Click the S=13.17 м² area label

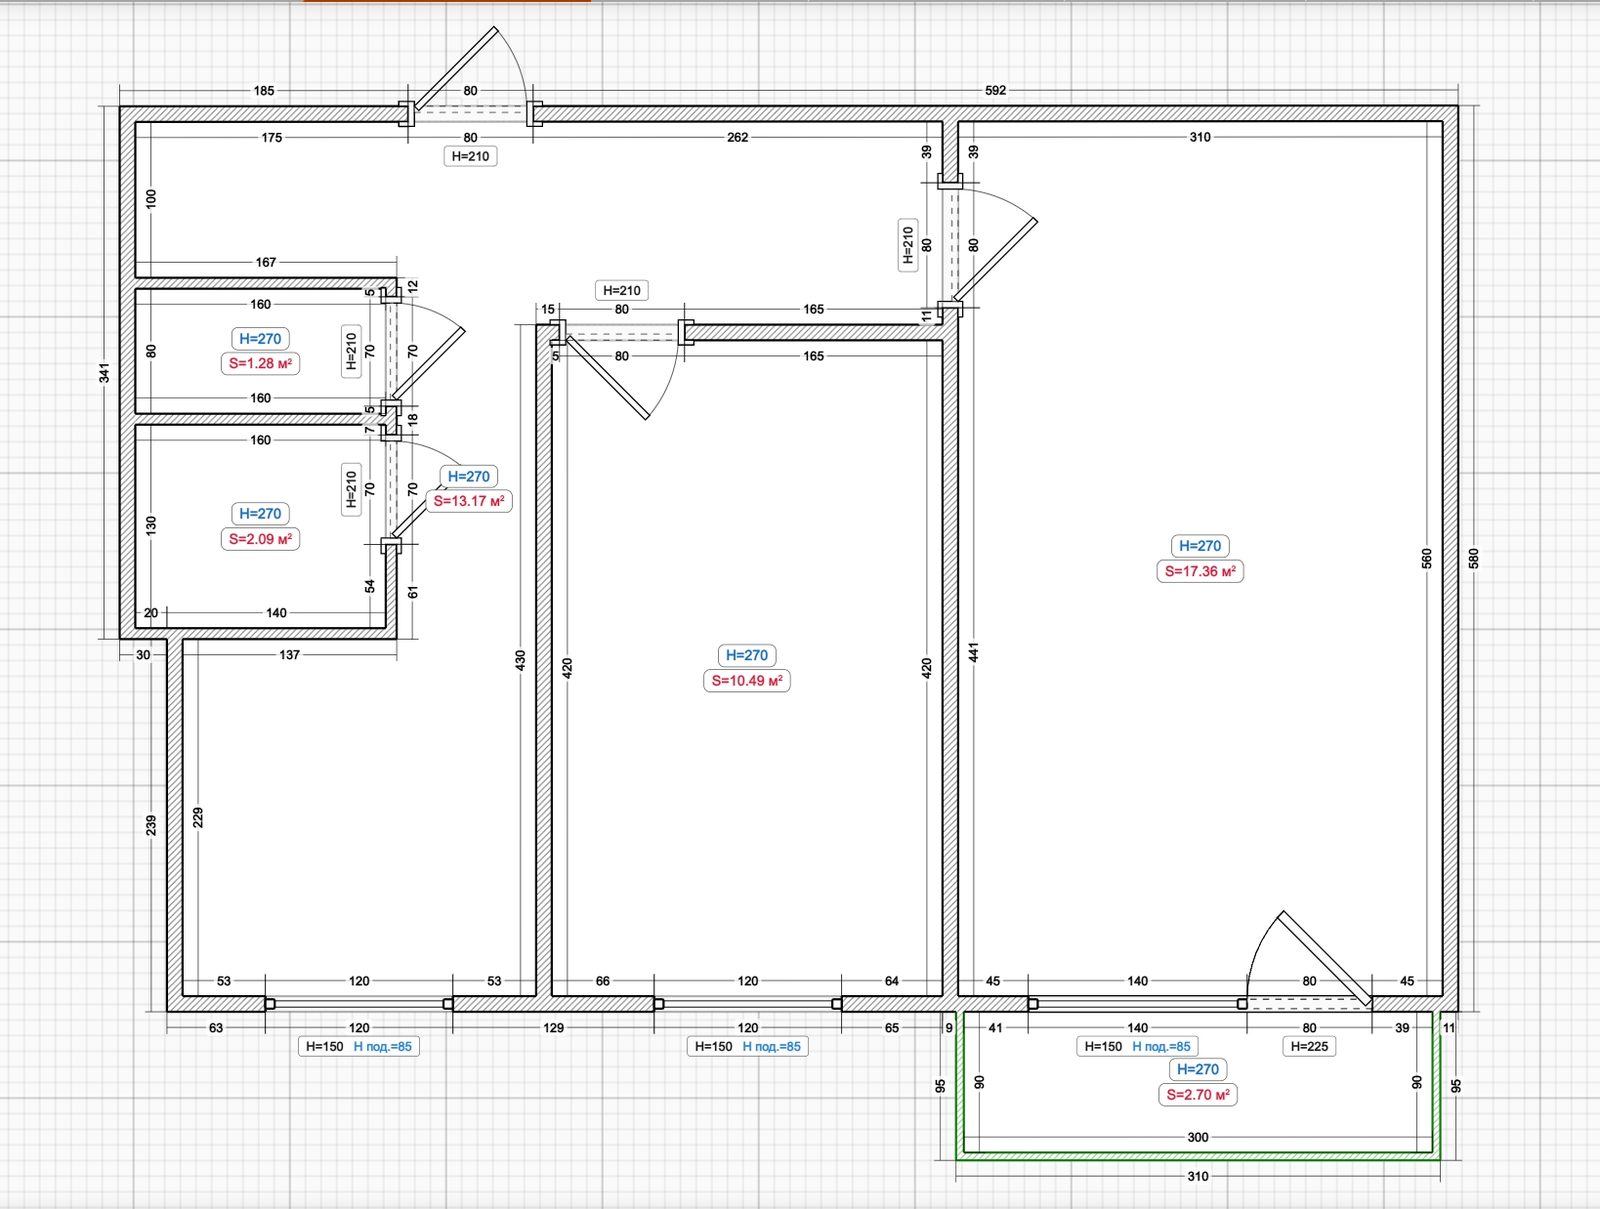pos(469,501)
